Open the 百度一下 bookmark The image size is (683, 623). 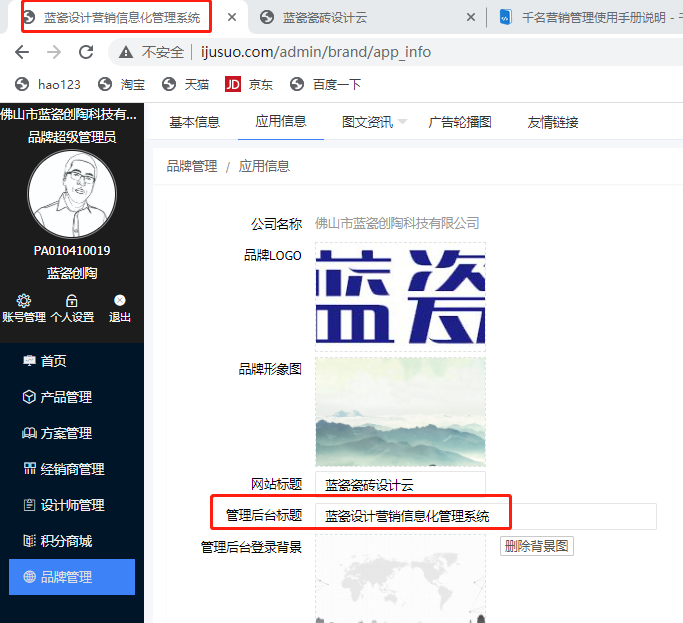[325, 84]
